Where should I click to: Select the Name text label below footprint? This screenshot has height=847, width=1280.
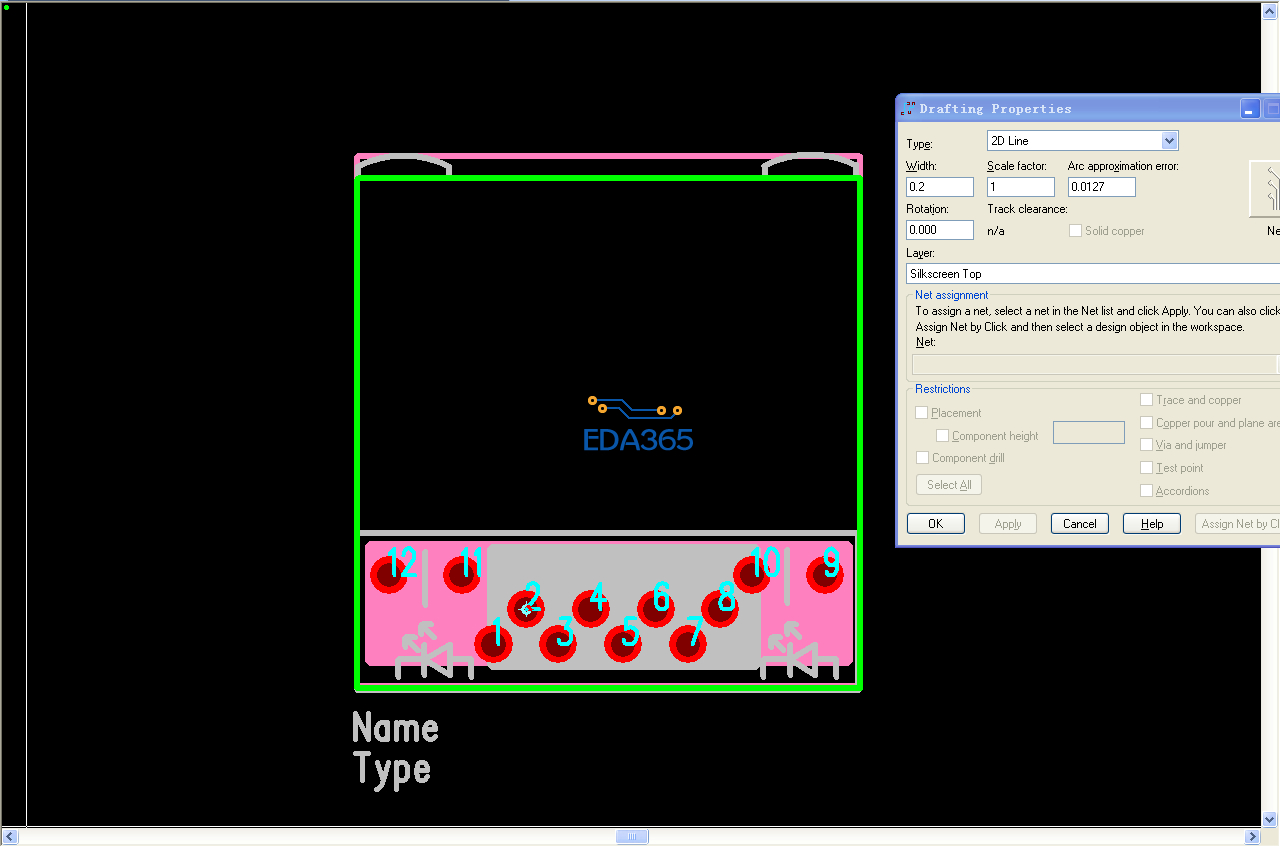pos(395,728)
